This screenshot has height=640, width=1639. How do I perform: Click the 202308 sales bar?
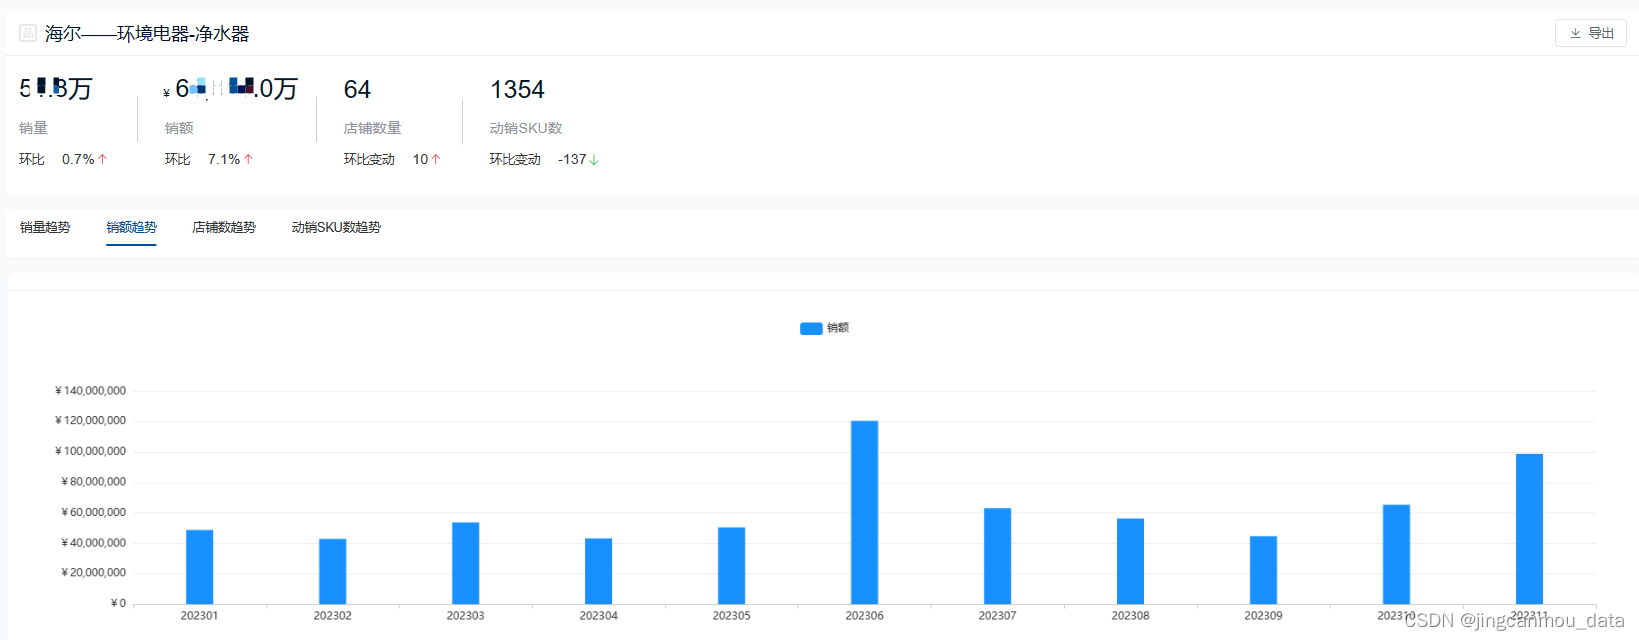[1130, 561]
